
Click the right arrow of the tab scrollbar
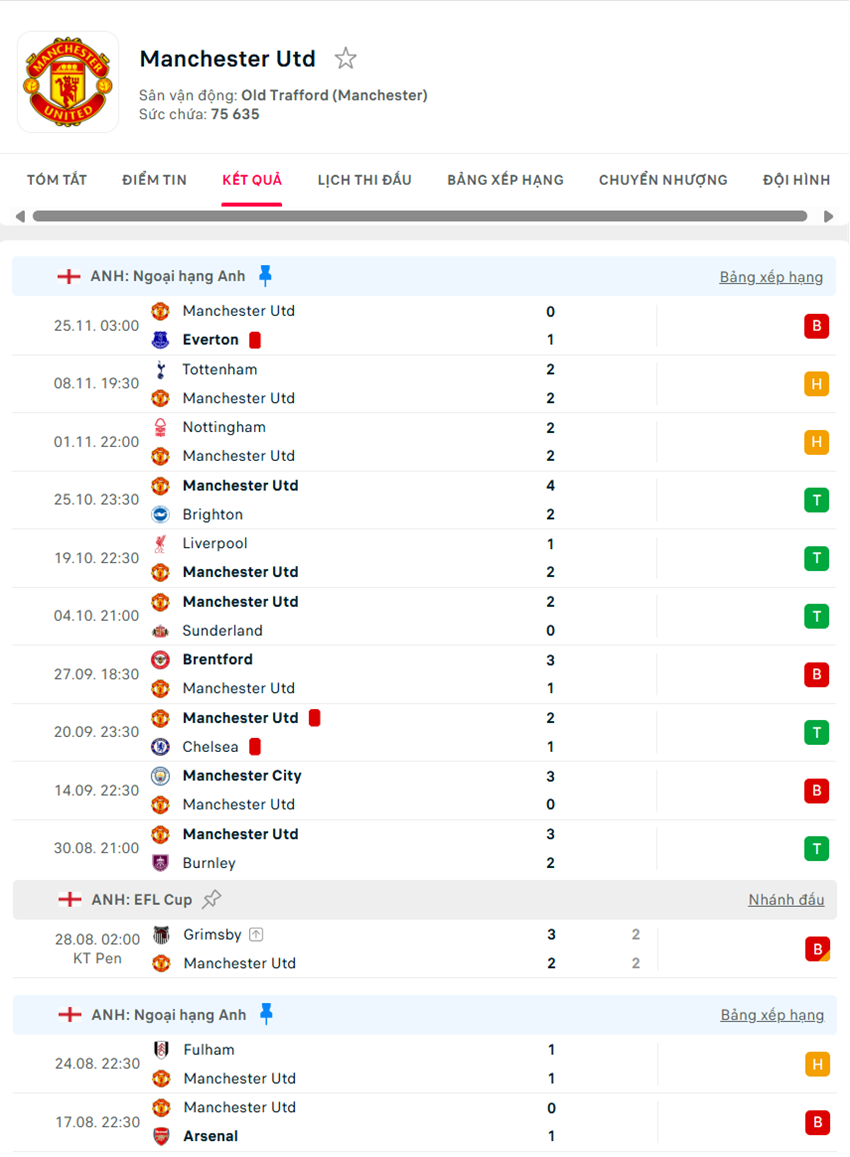coord(828,216)
